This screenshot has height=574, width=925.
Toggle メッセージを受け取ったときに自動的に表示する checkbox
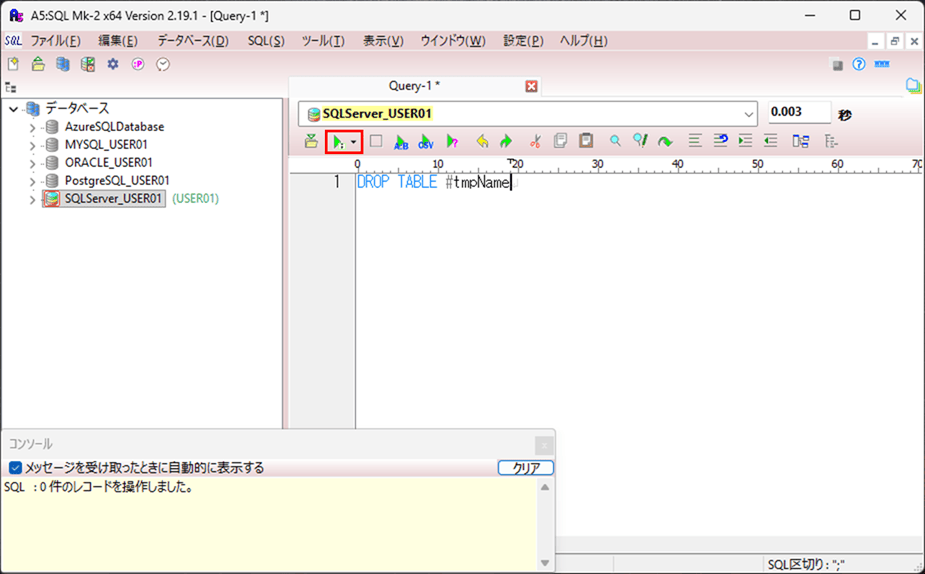coord(15,468)
